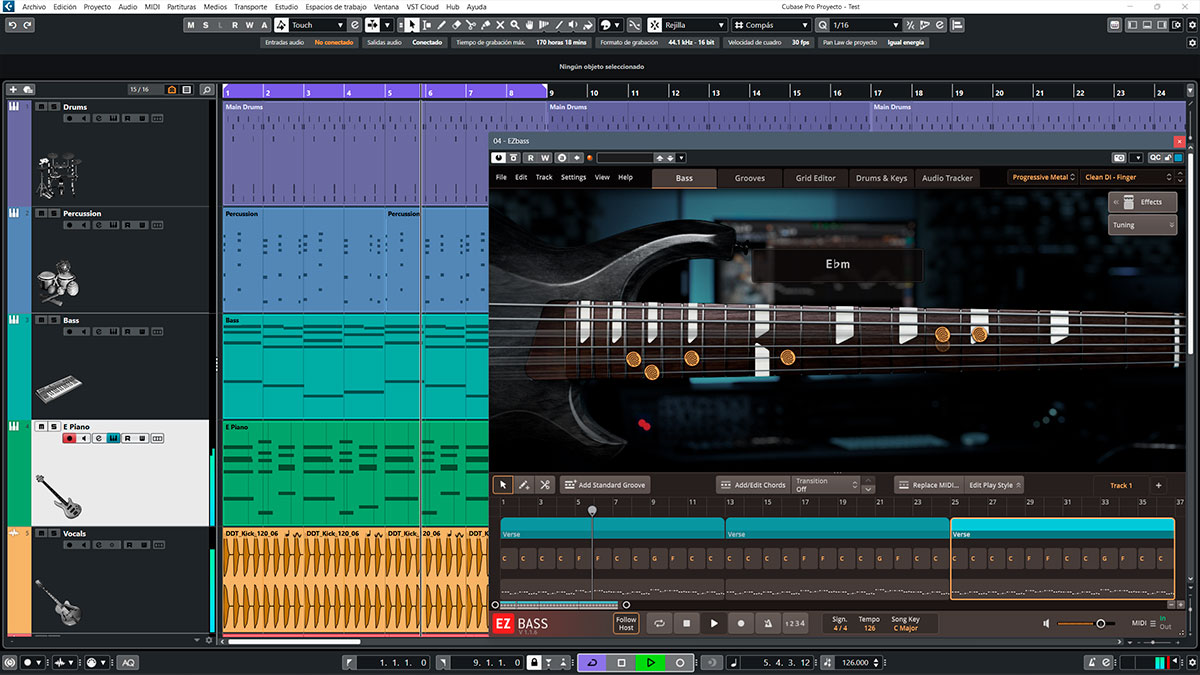Viewport: 1200px width, 675px height.
Task: Open the EZbass Settings menu
Action: pyautogui.click(x=574, y=177)
